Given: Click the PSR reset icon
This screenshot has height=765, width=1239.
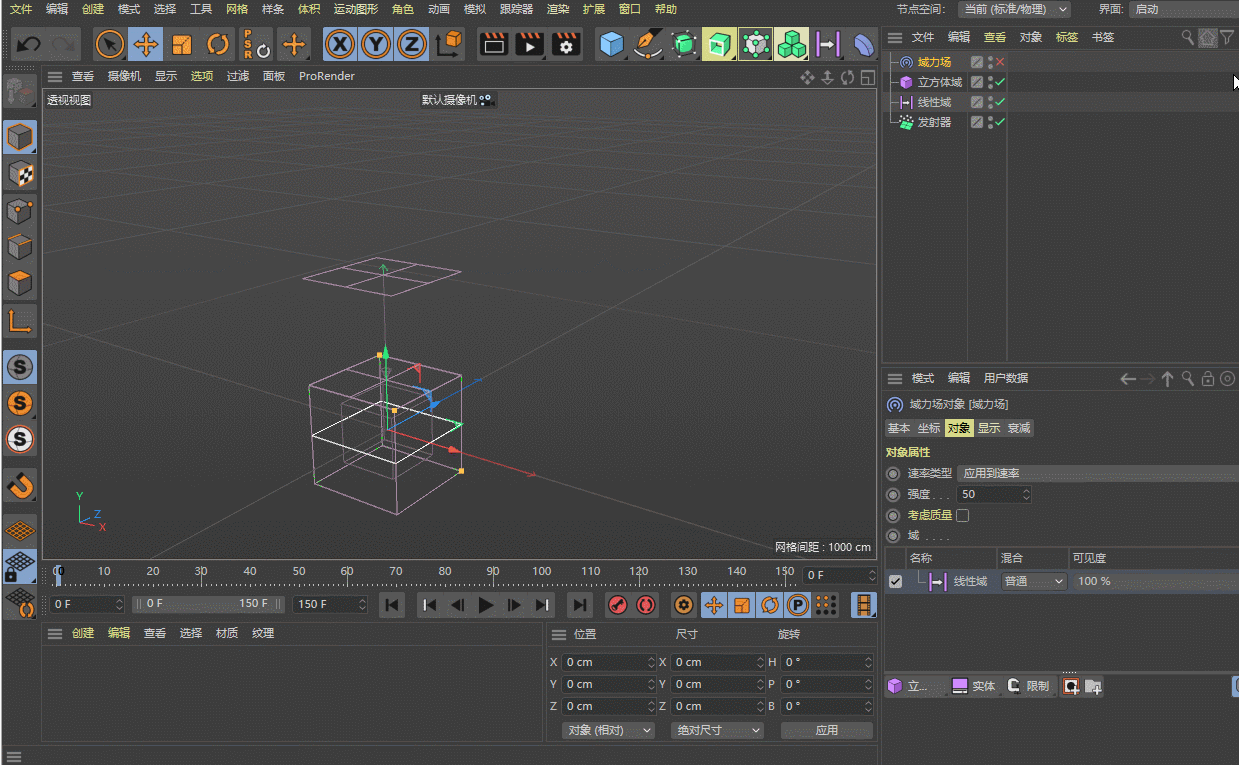Looking at the screenshot, I should [256, 45].
